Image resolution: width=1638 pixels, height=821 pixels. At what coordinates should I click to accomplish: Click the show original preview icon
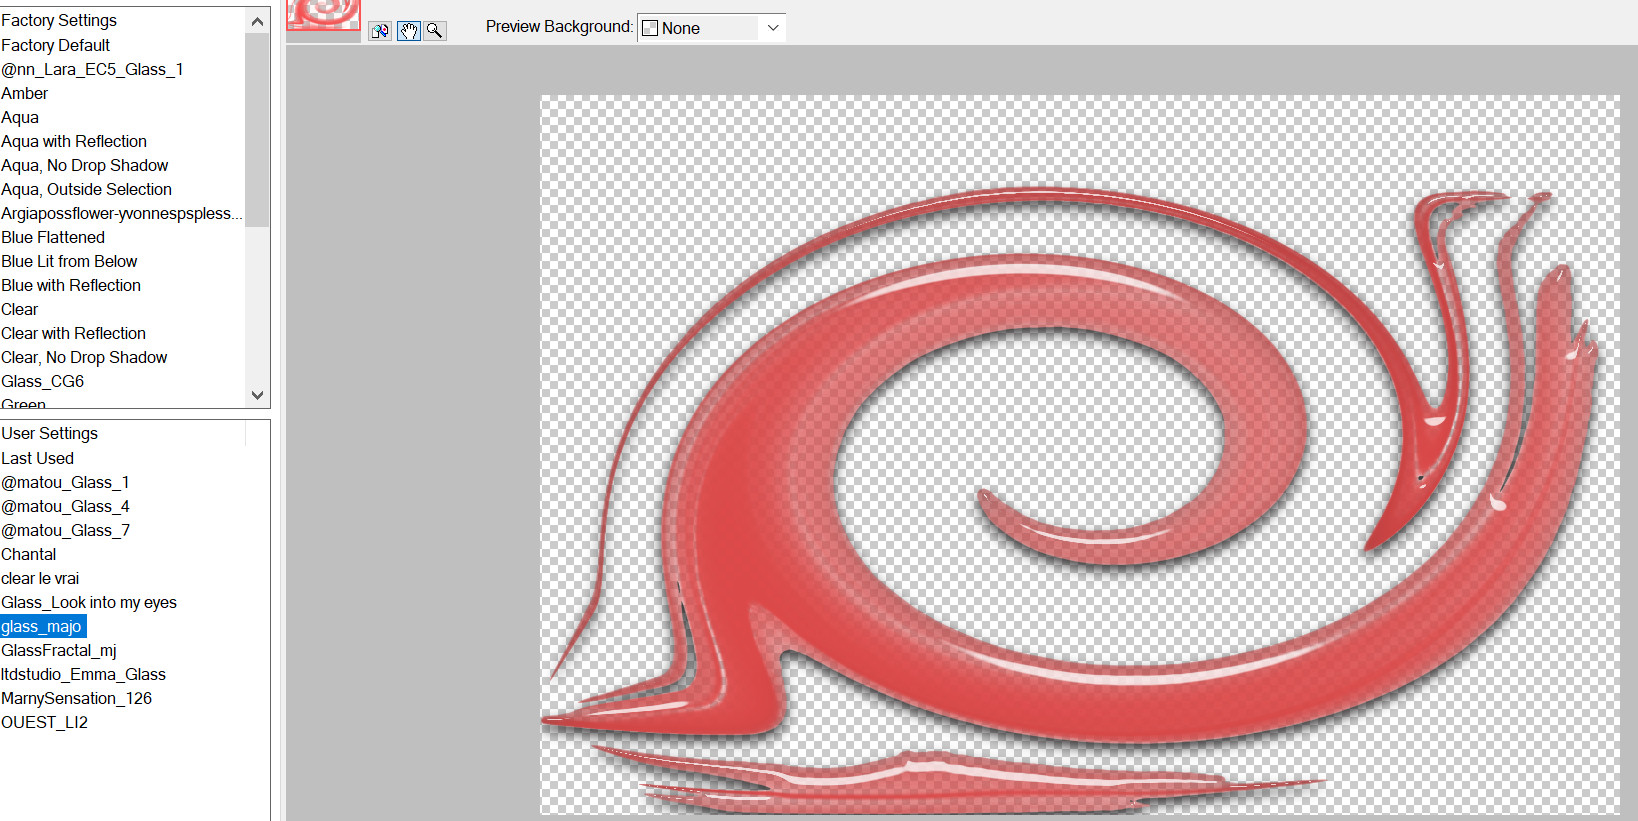click(x=380, y=31)
